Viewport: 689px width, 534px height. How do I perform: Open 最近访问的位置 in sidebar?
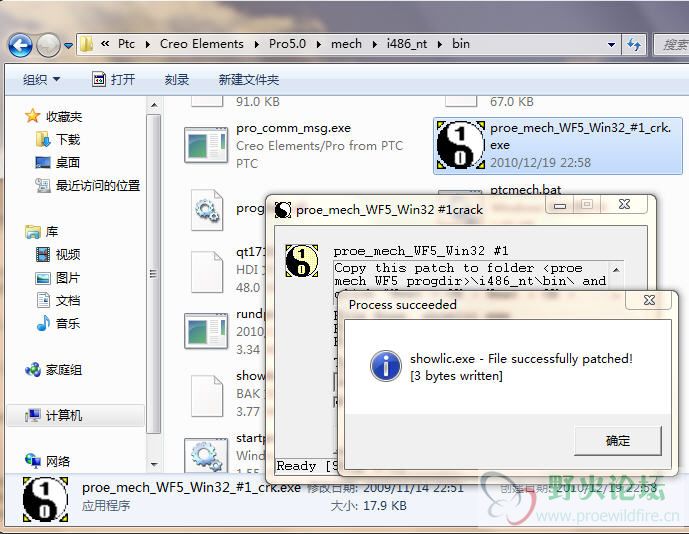pyautogui.click(x=98, y=185)
